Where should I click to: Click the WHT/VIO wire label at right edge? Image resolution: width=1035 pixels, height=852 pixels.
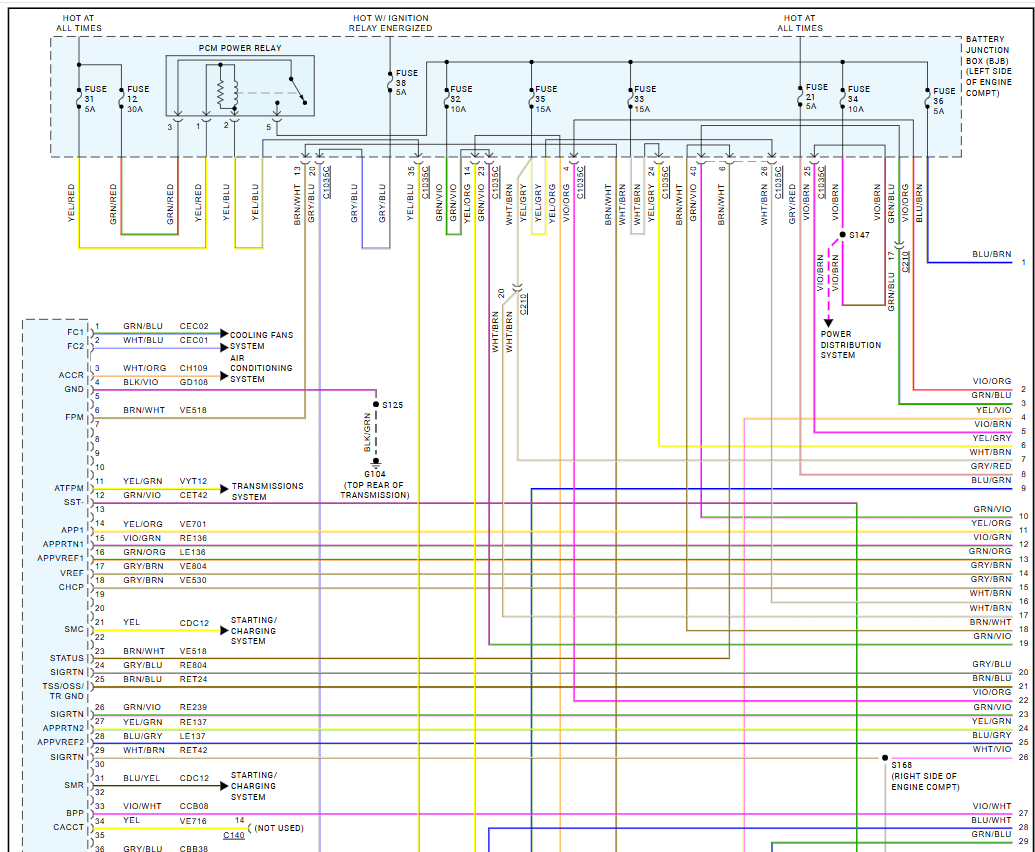click(x=992, y=749)
